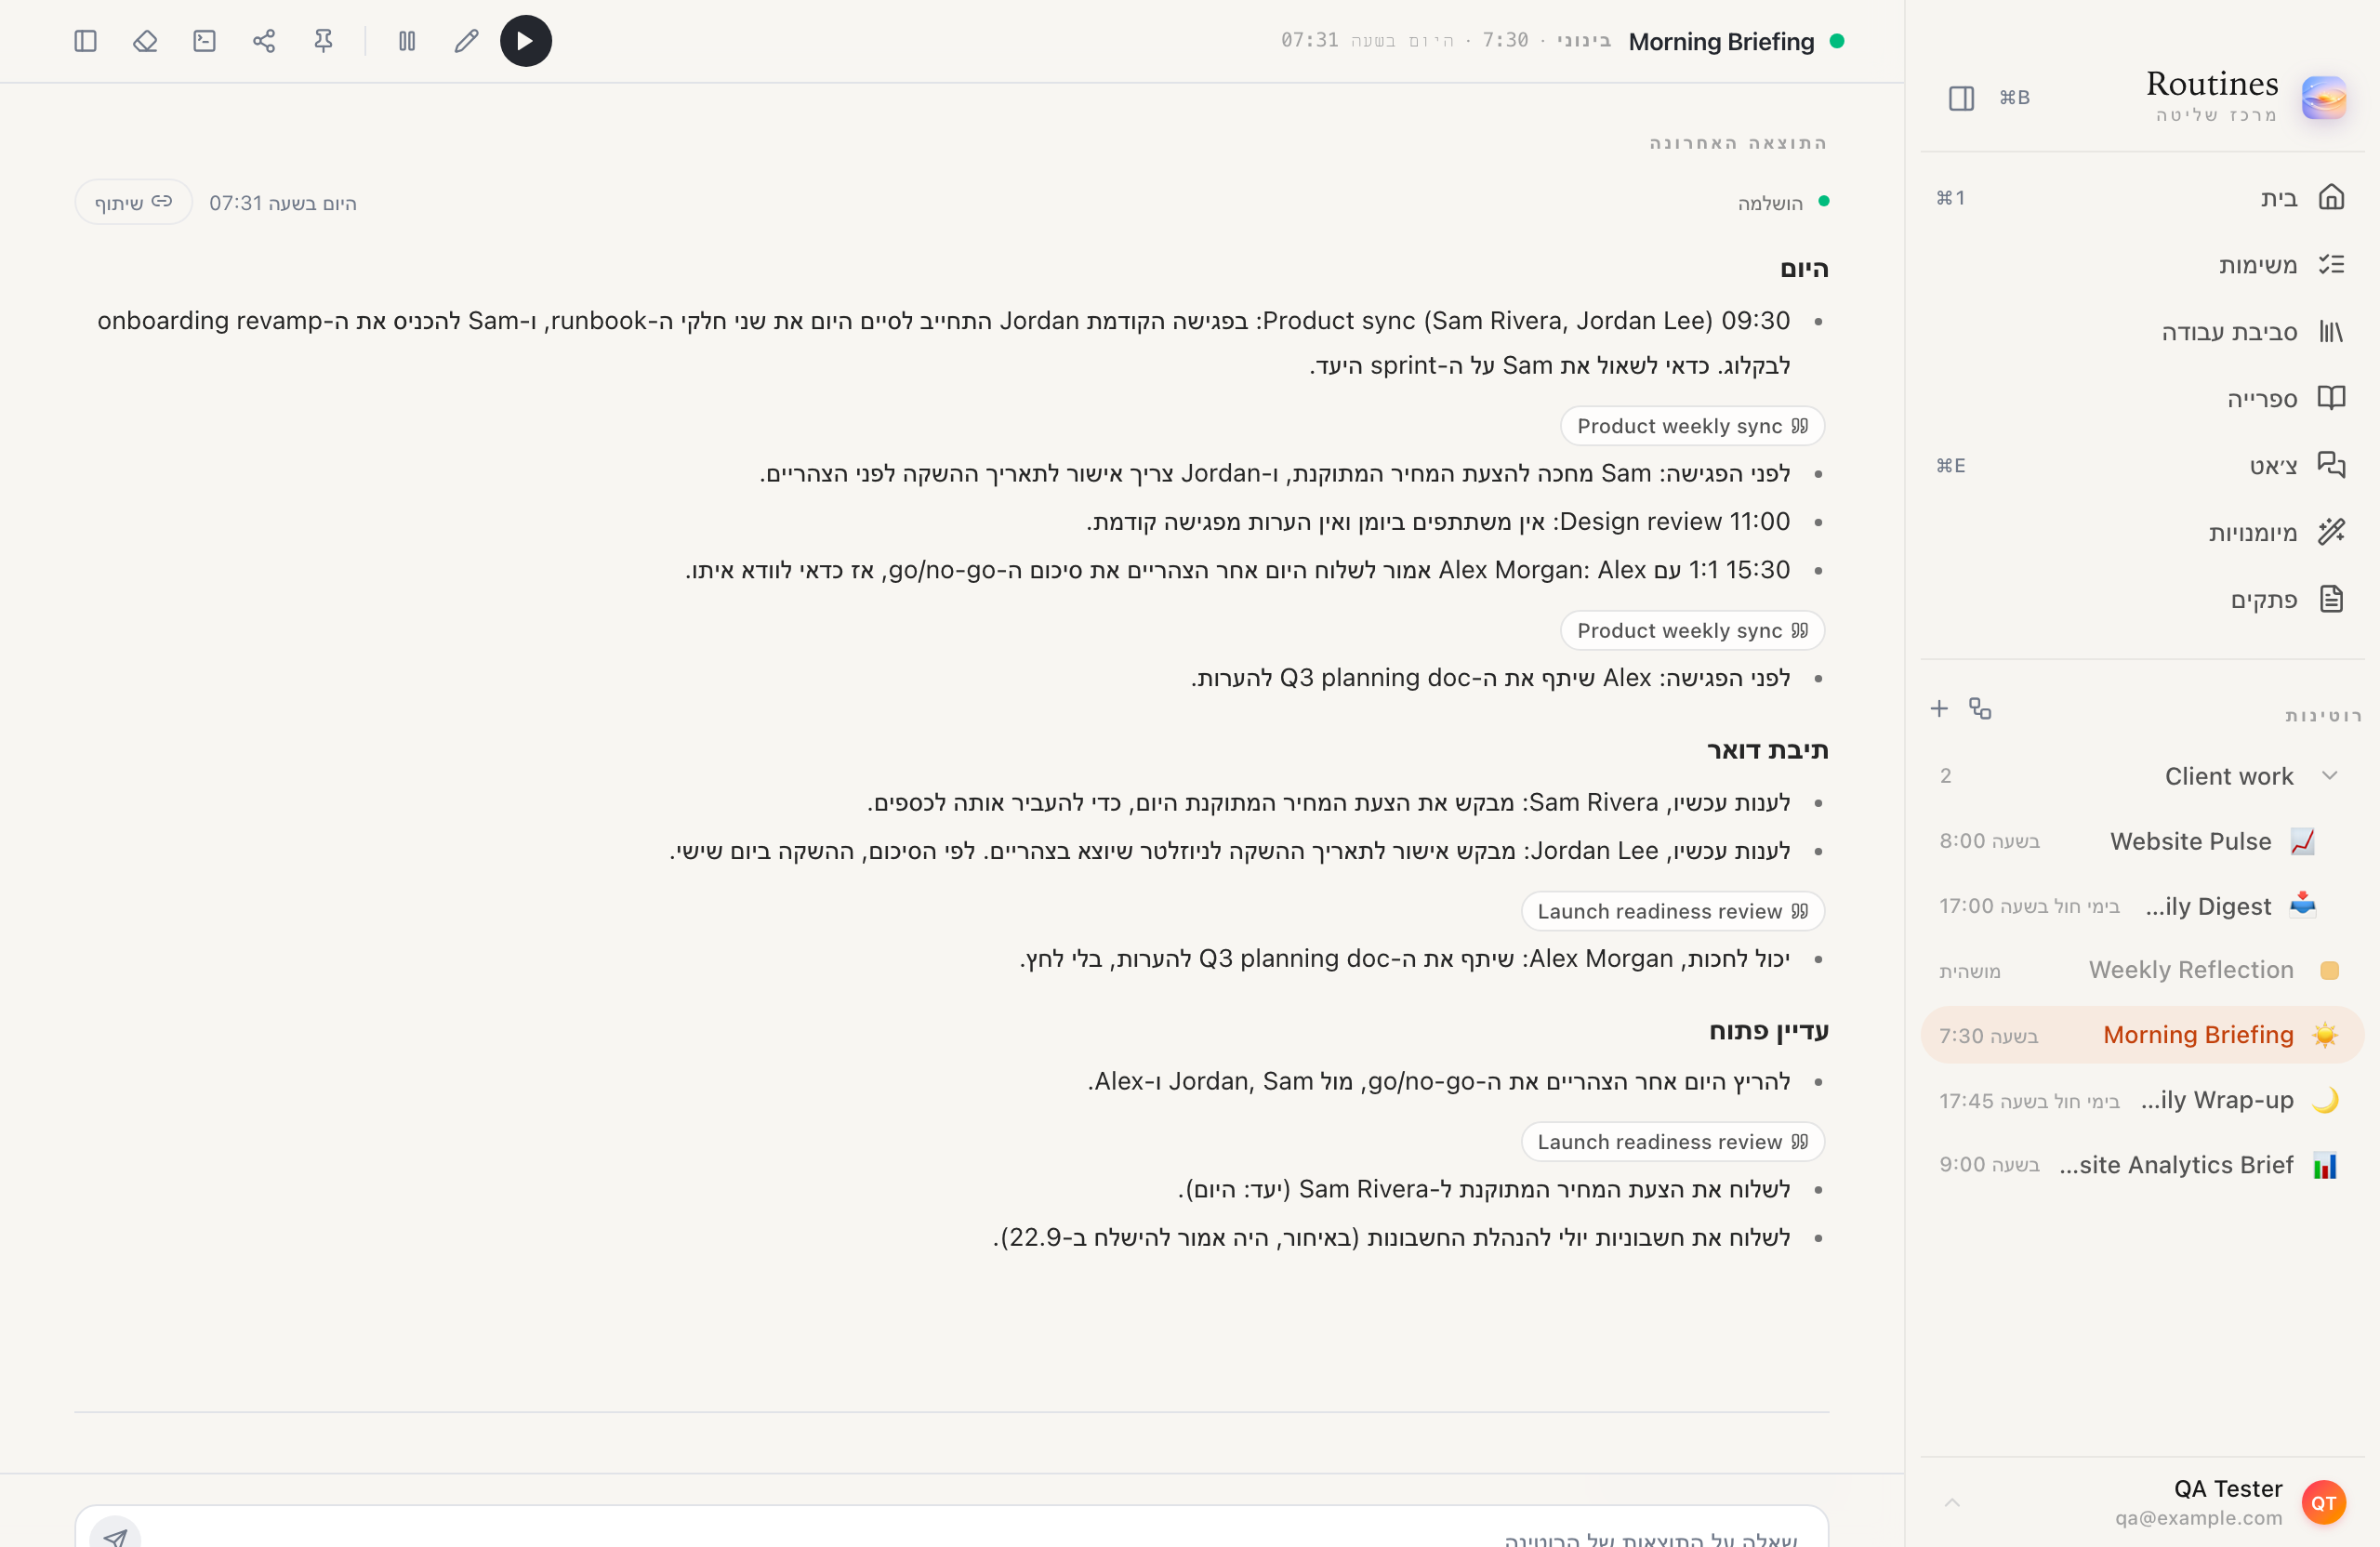Viewport: 2380px width, 1547px height.
Task: Open the פתקים notes nav item
Action: click(2142, 599)
